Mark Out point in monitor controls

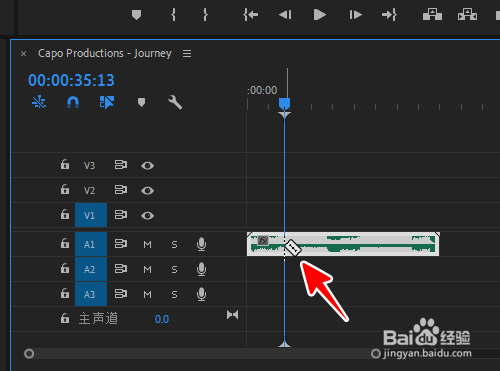click(205, 15)
